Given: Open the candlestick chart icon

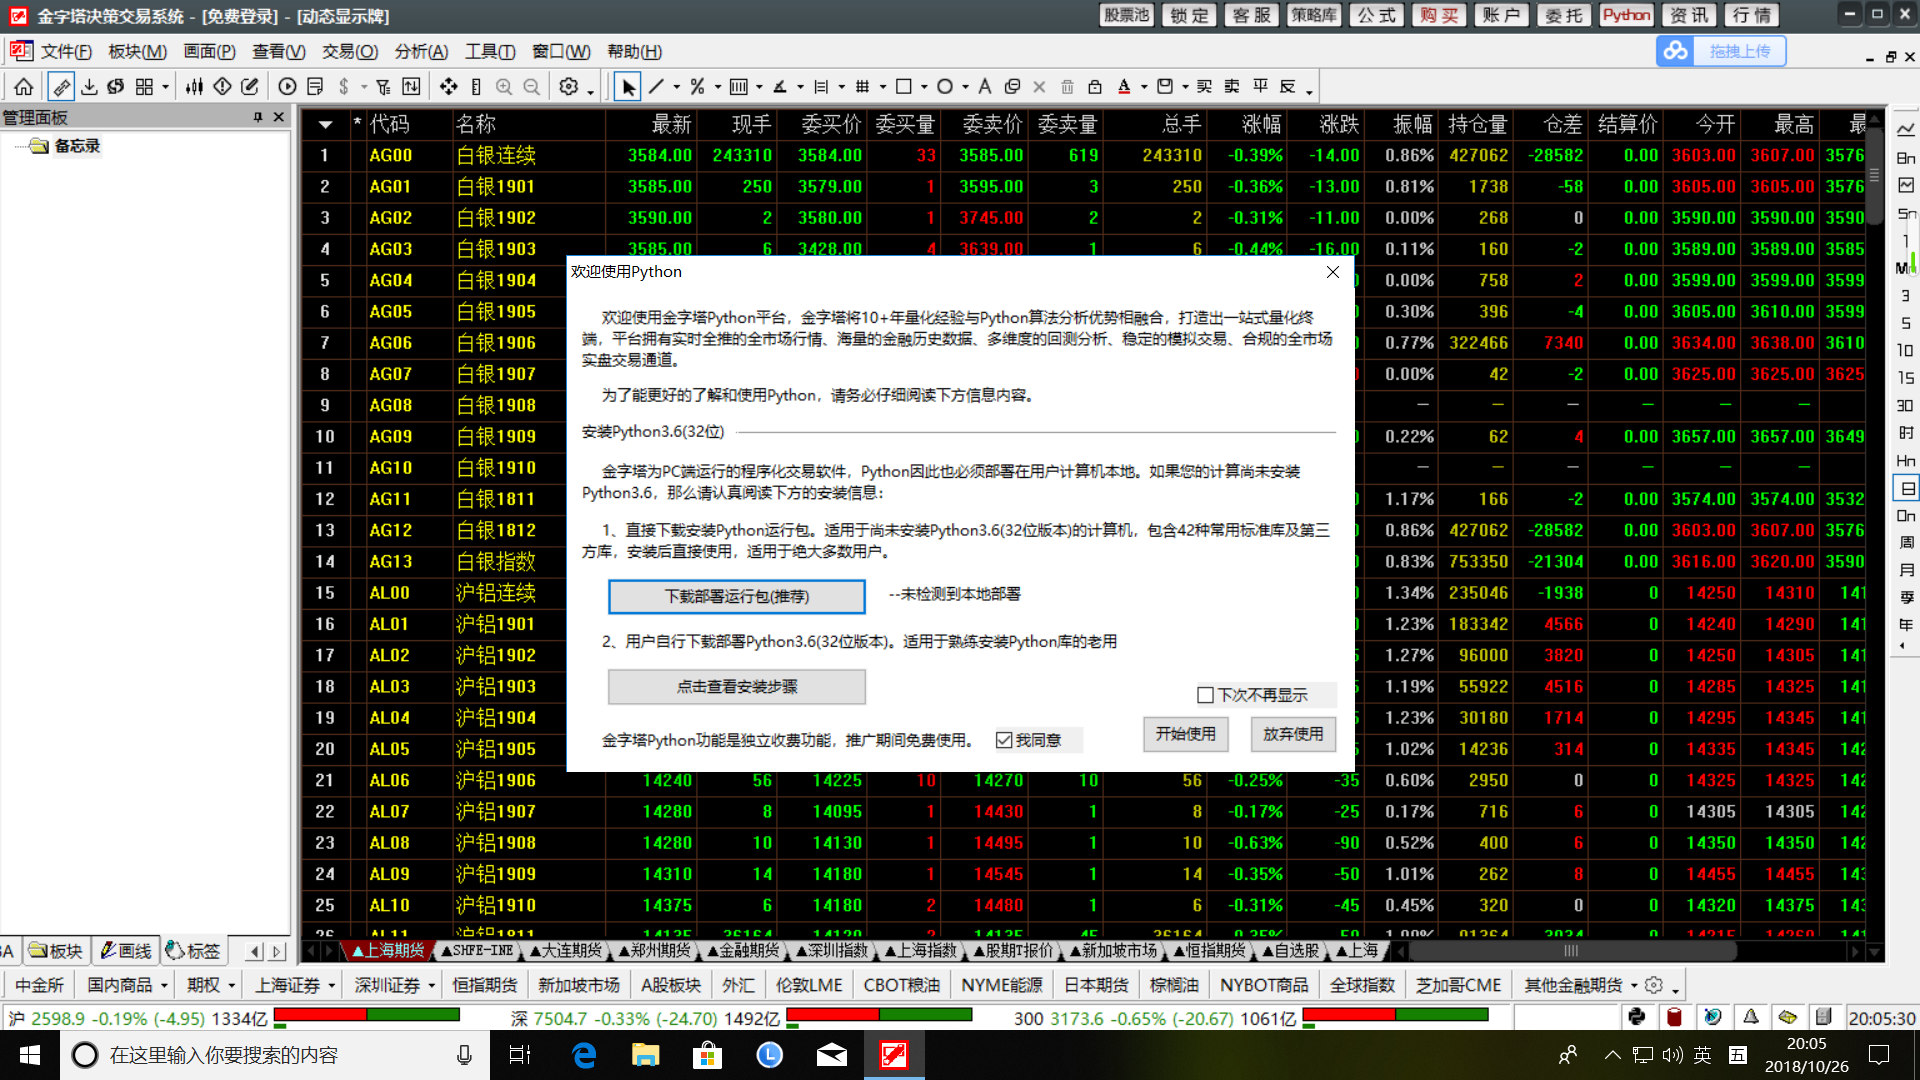Looking at the screenshot, I should 194,87.
